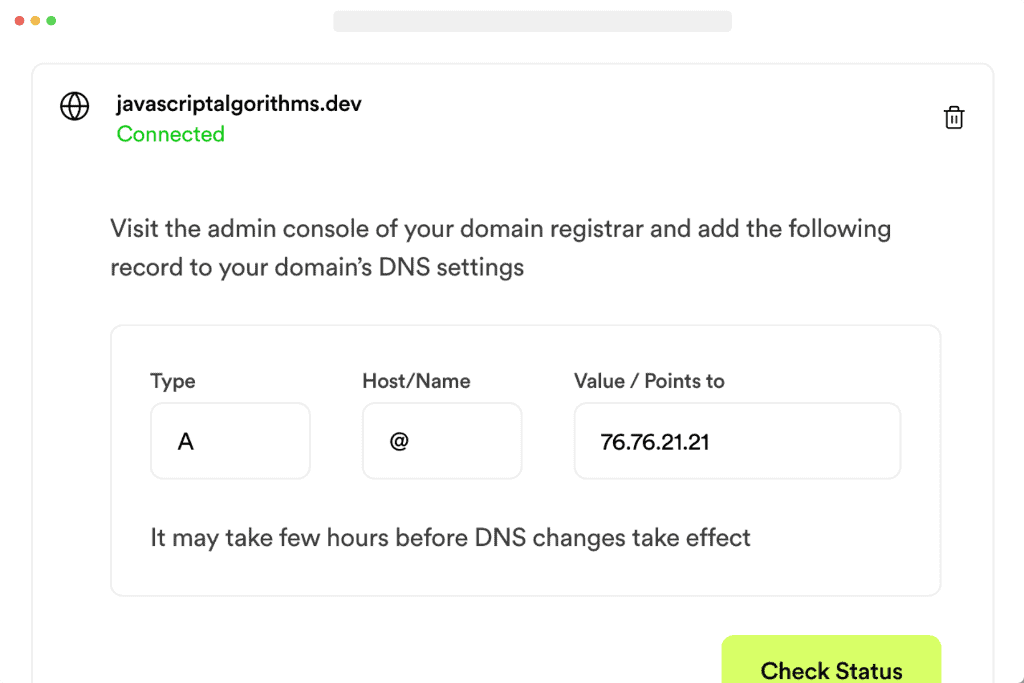
Task: Expand the DNS record details card
Action: click(x=525, y=460)
